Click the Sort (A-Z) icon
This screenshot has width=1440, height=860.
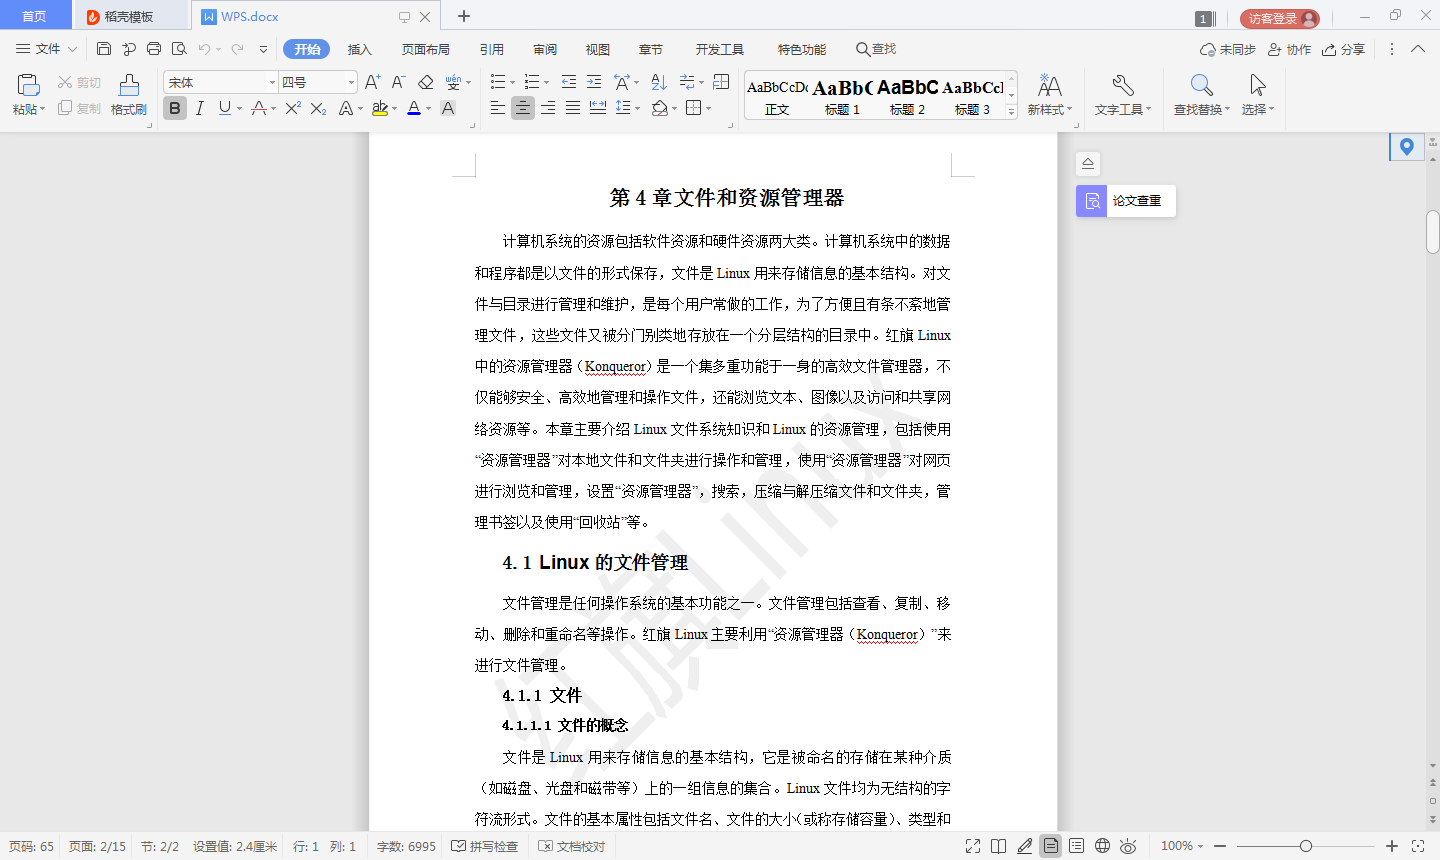[x=659, y=82]
